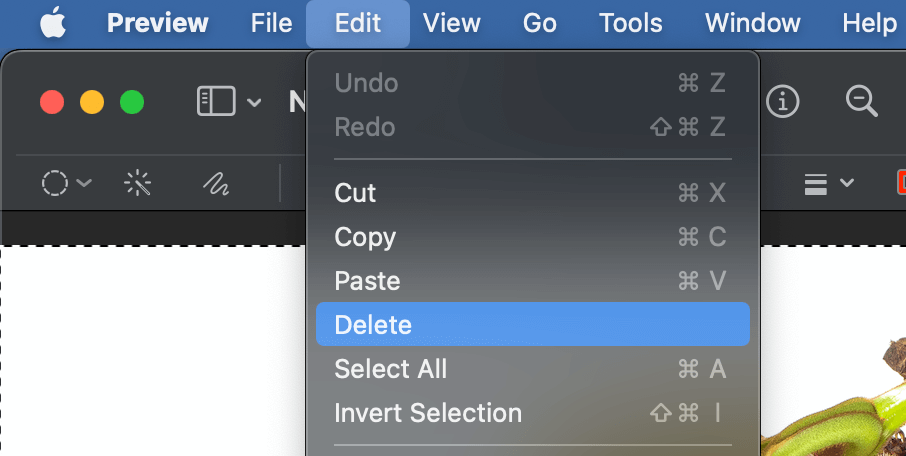Image resolution: width=906 pixels, height=456 pixels.
Task: Open the Apple menu
Action: tap(53, 24)
